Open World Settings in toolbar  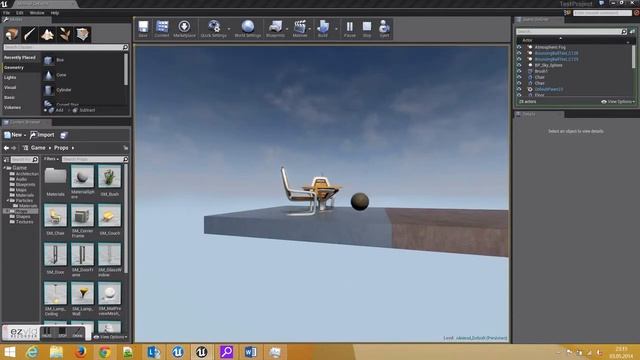click(x=248, y=29)
